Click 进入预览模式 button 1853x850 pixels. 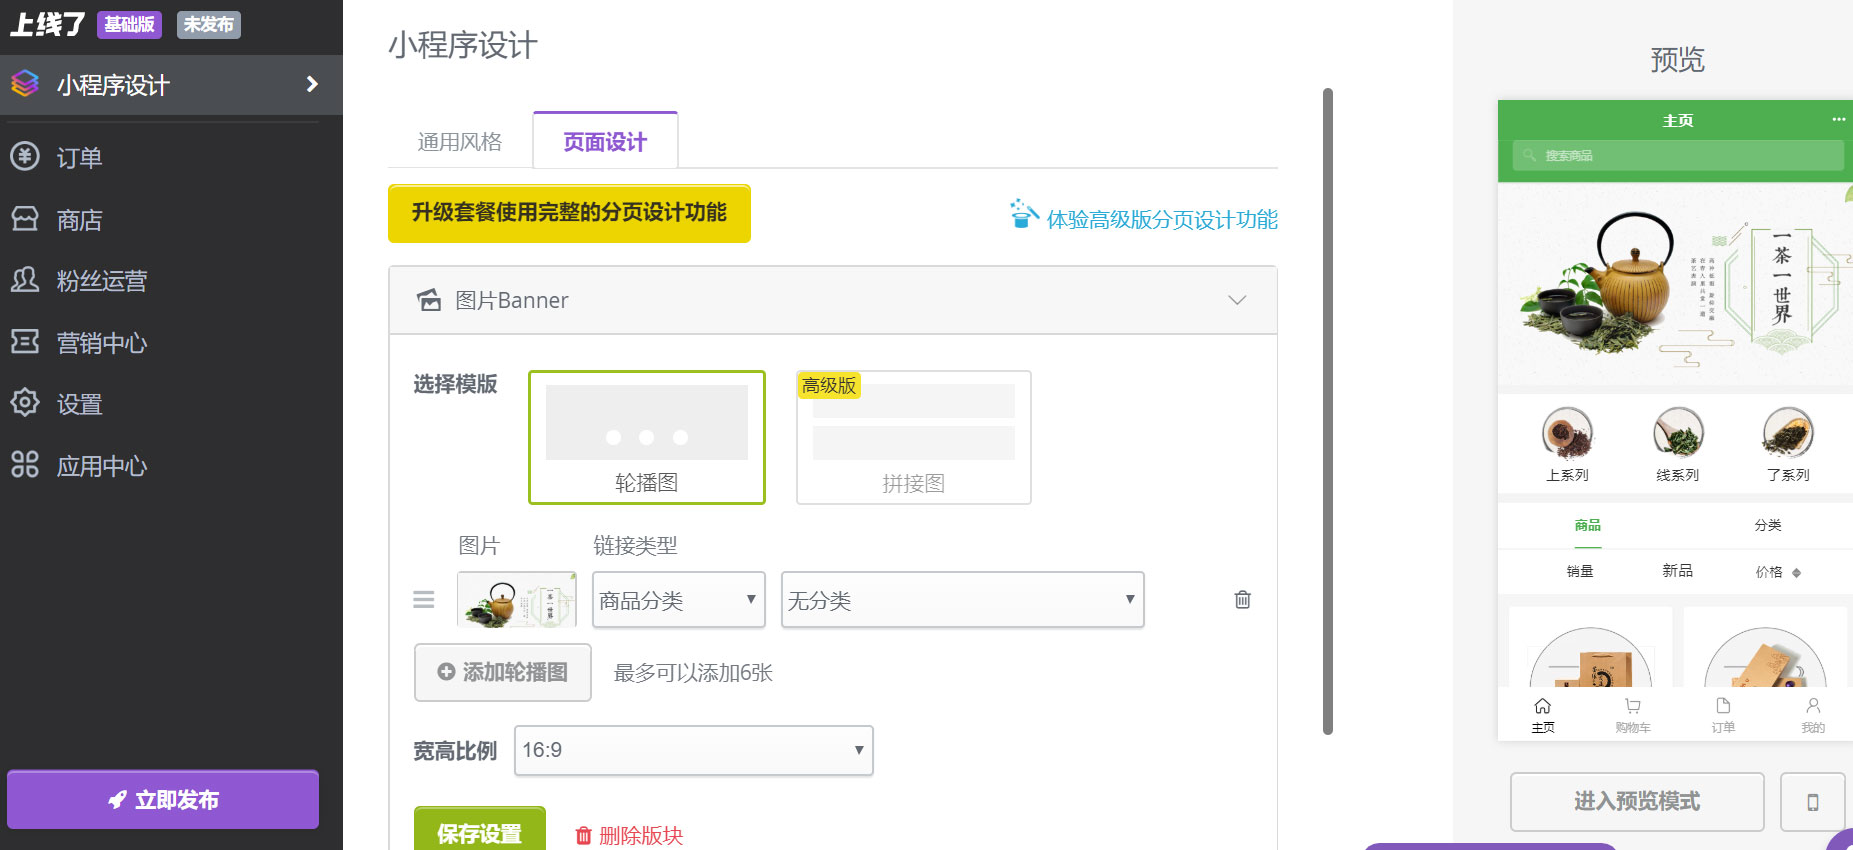[x=1637, y=801]
